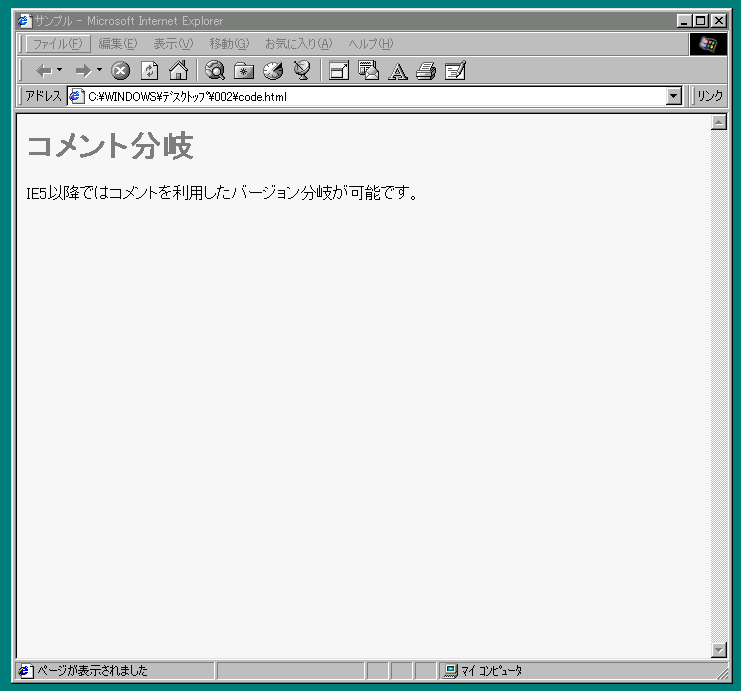Click the マイ コンピュータ status text
The image size is (741, 691).
tap(491, 671)
